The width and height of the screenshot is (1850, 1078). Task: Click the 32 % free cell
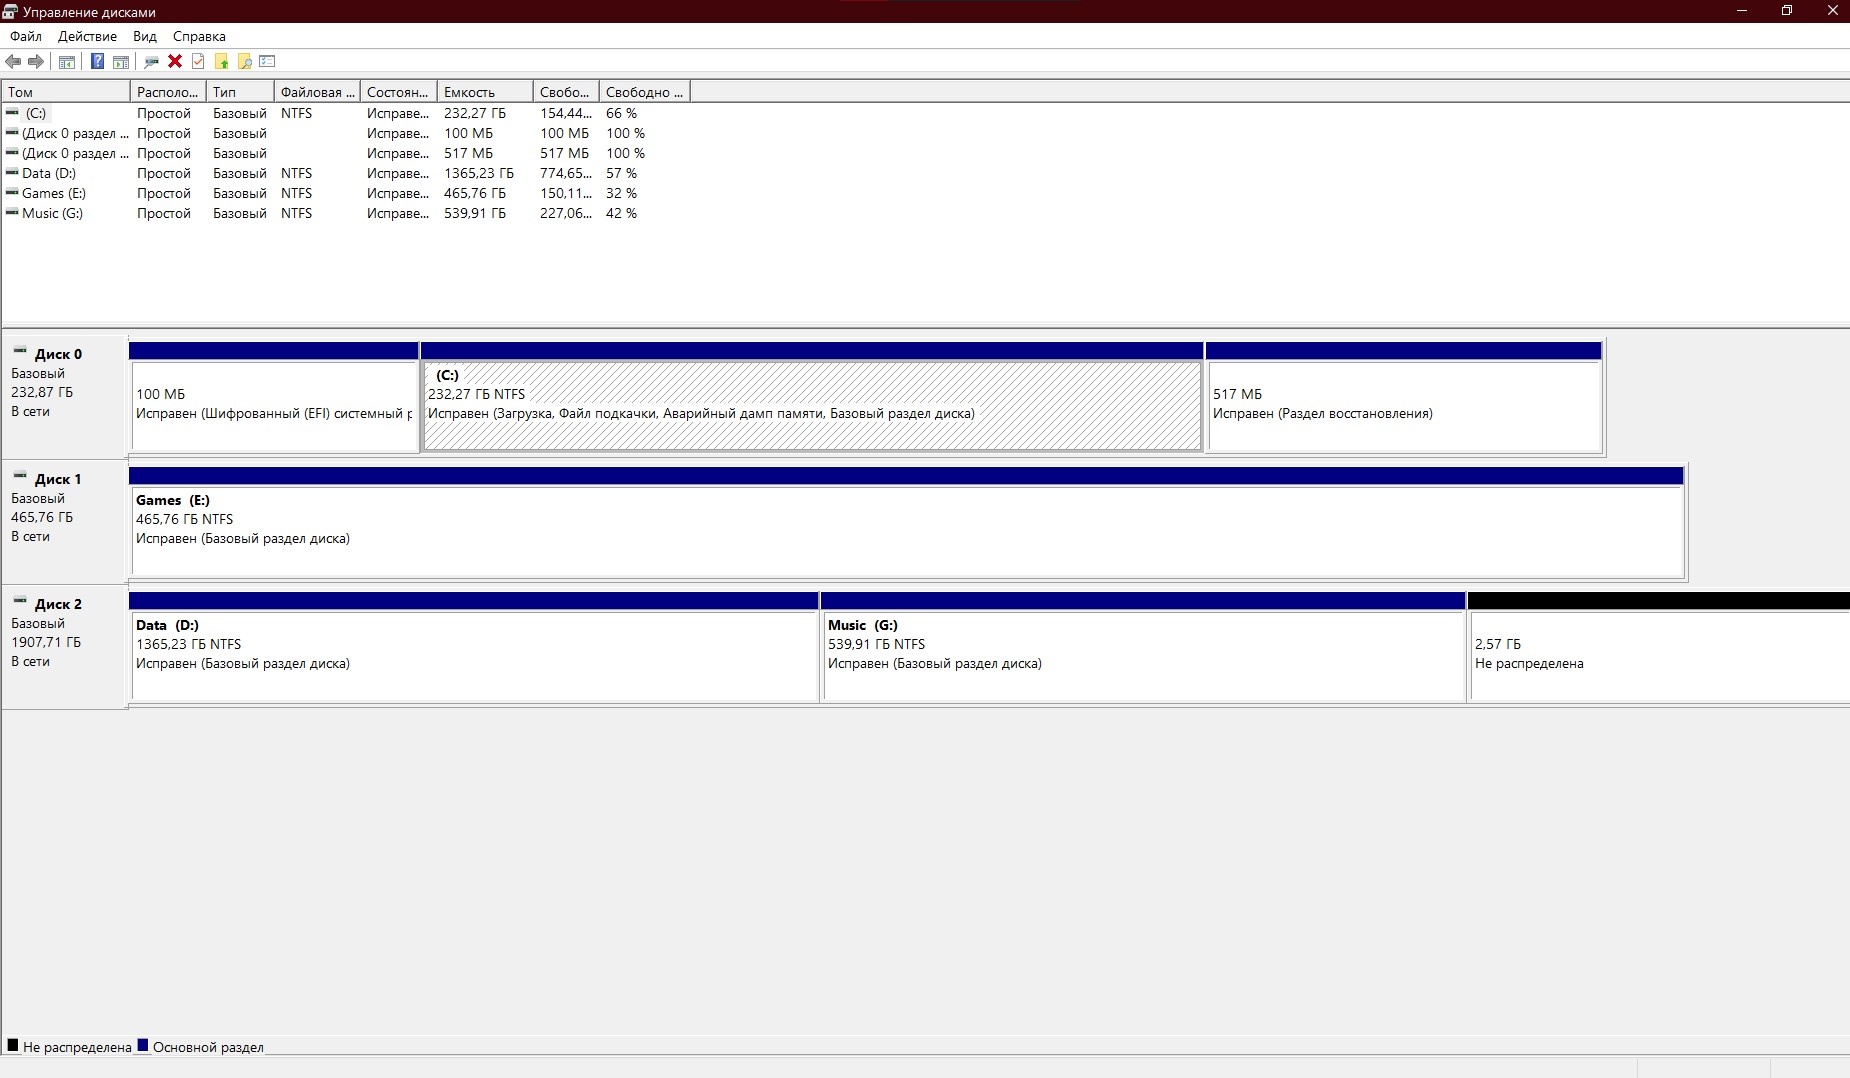point(621,193)
